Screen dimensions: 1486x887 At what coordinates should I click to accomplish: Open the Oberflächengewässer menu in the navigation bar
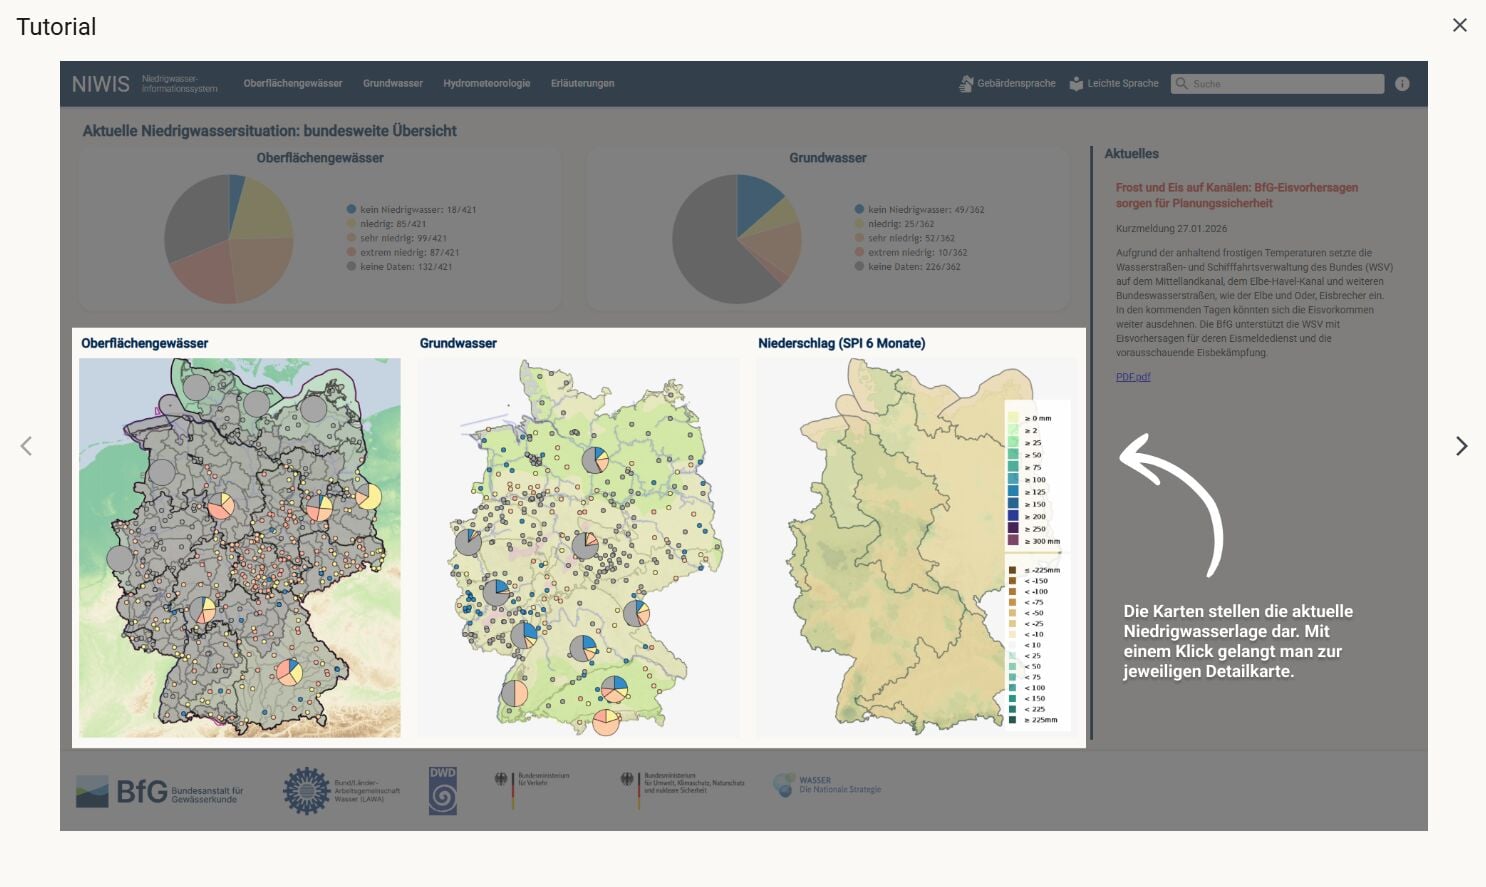(x=293, y=84)
